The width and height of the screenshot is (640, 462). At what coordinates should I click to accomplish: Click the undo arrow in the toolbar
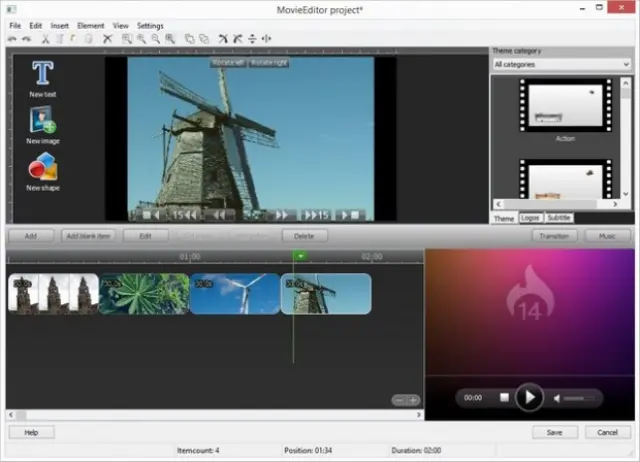[12, 39]
